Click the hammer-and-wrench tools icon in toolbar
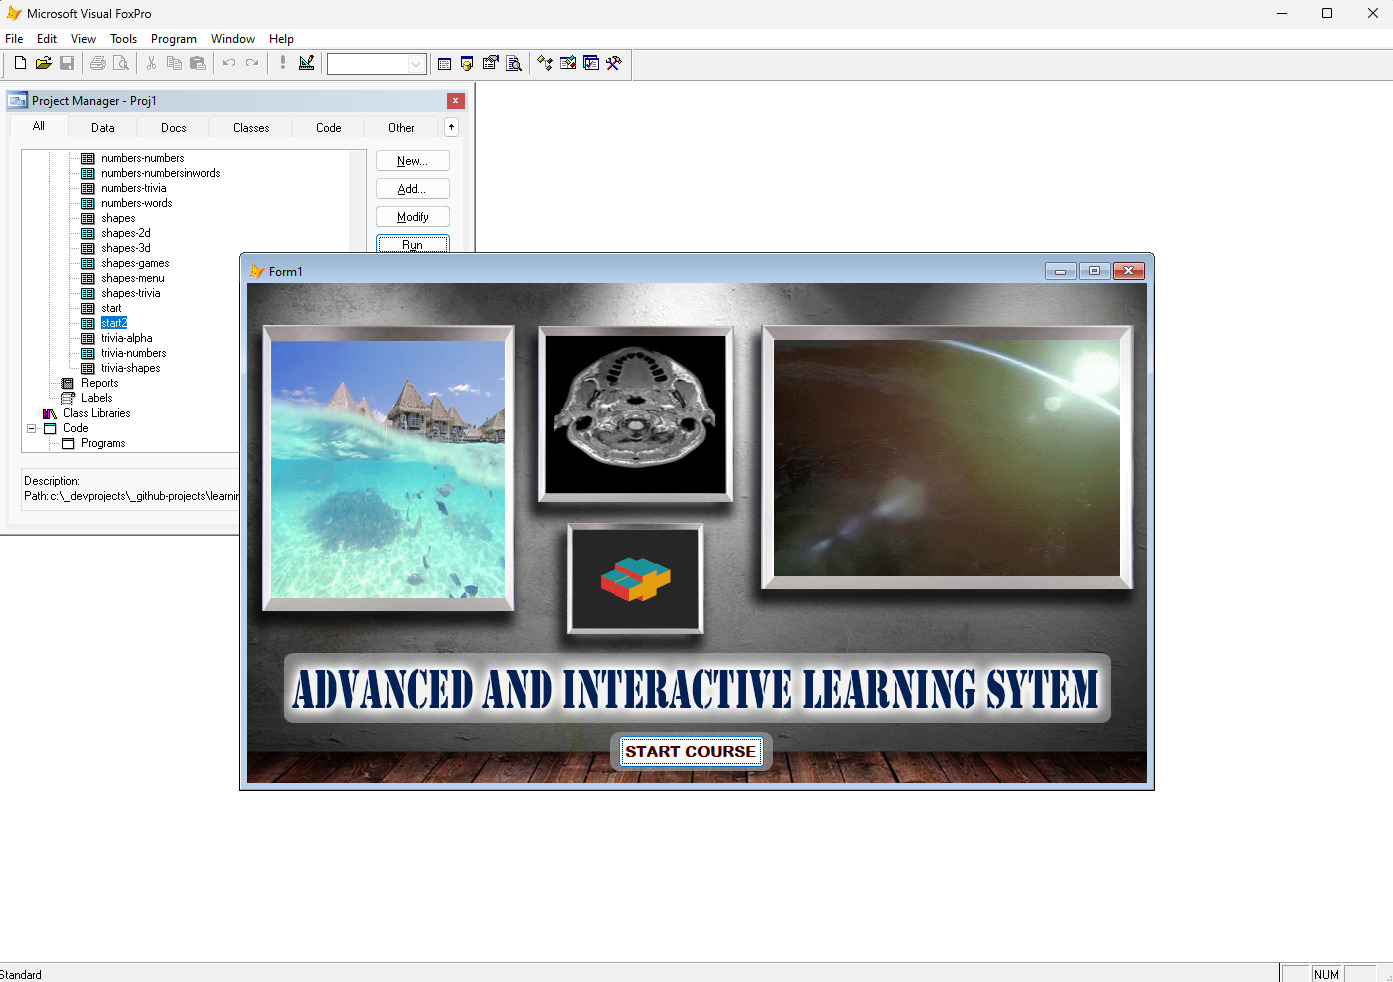The image size is (1393, 982). click(x=614, y=63)
